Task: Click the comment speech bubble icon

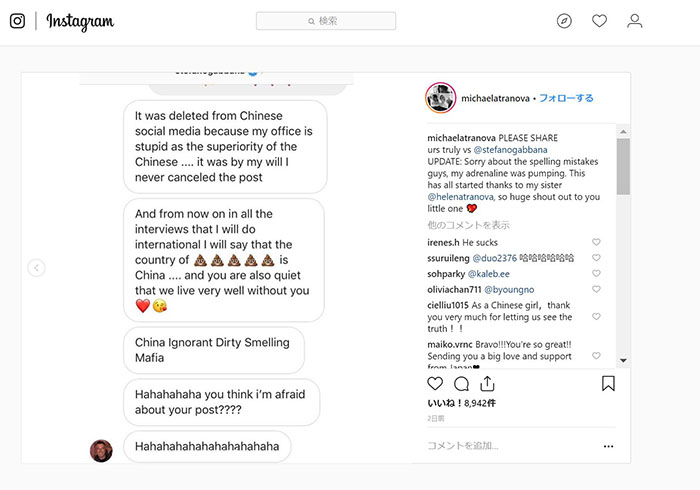Action: 461,383
